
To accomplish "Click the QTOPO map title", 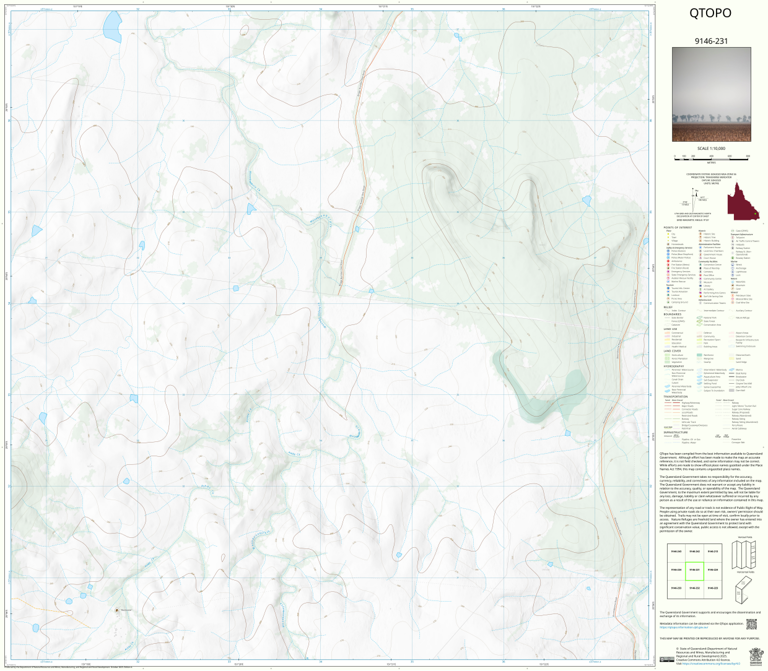I will click(710, 13).
